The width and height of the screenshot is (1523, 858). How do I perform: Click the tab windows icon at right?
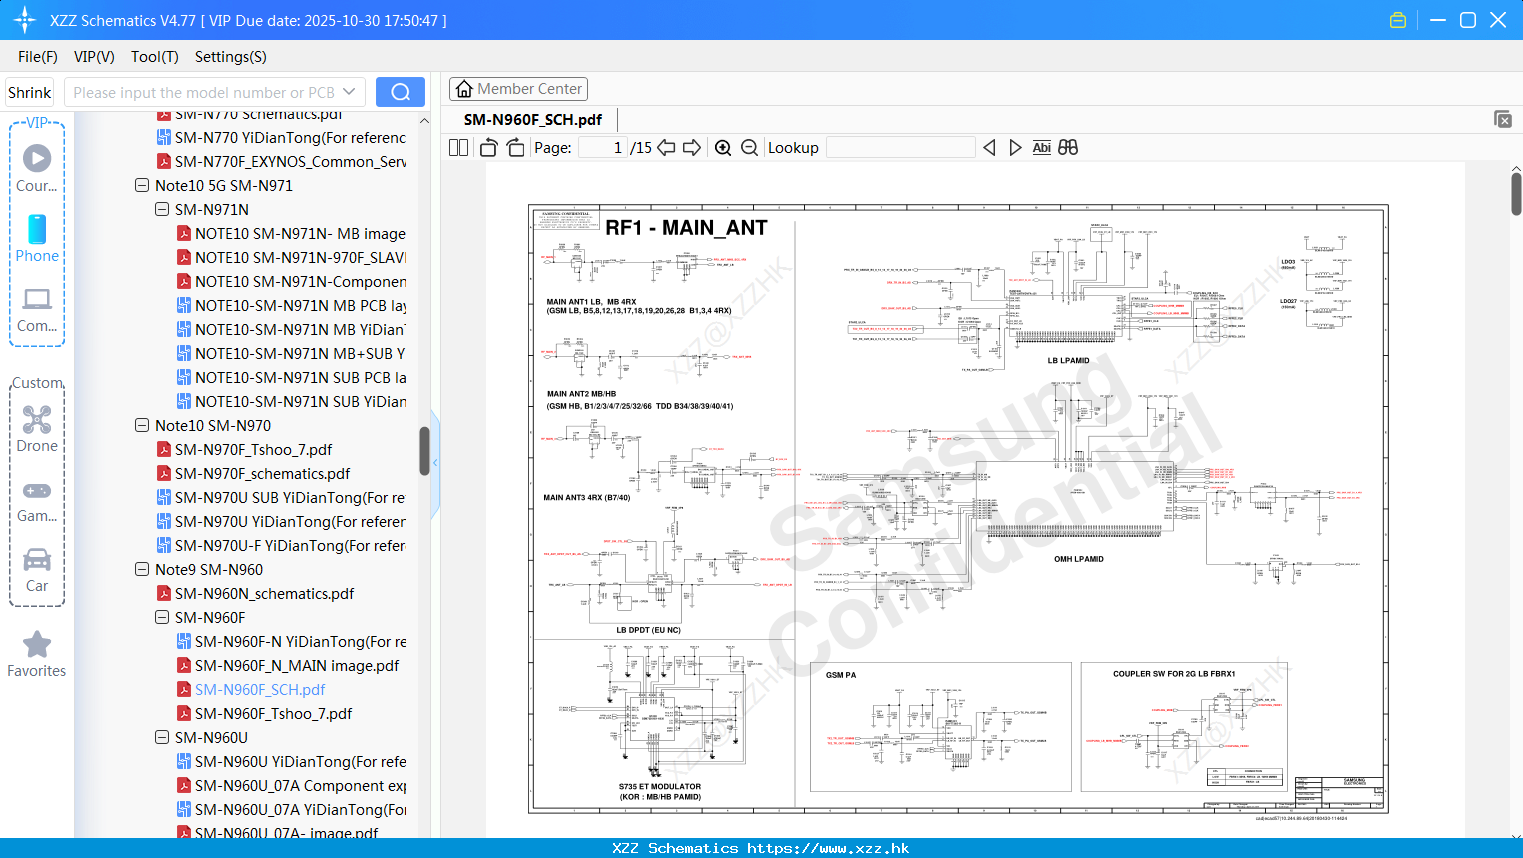click(x=1503, y=119)
